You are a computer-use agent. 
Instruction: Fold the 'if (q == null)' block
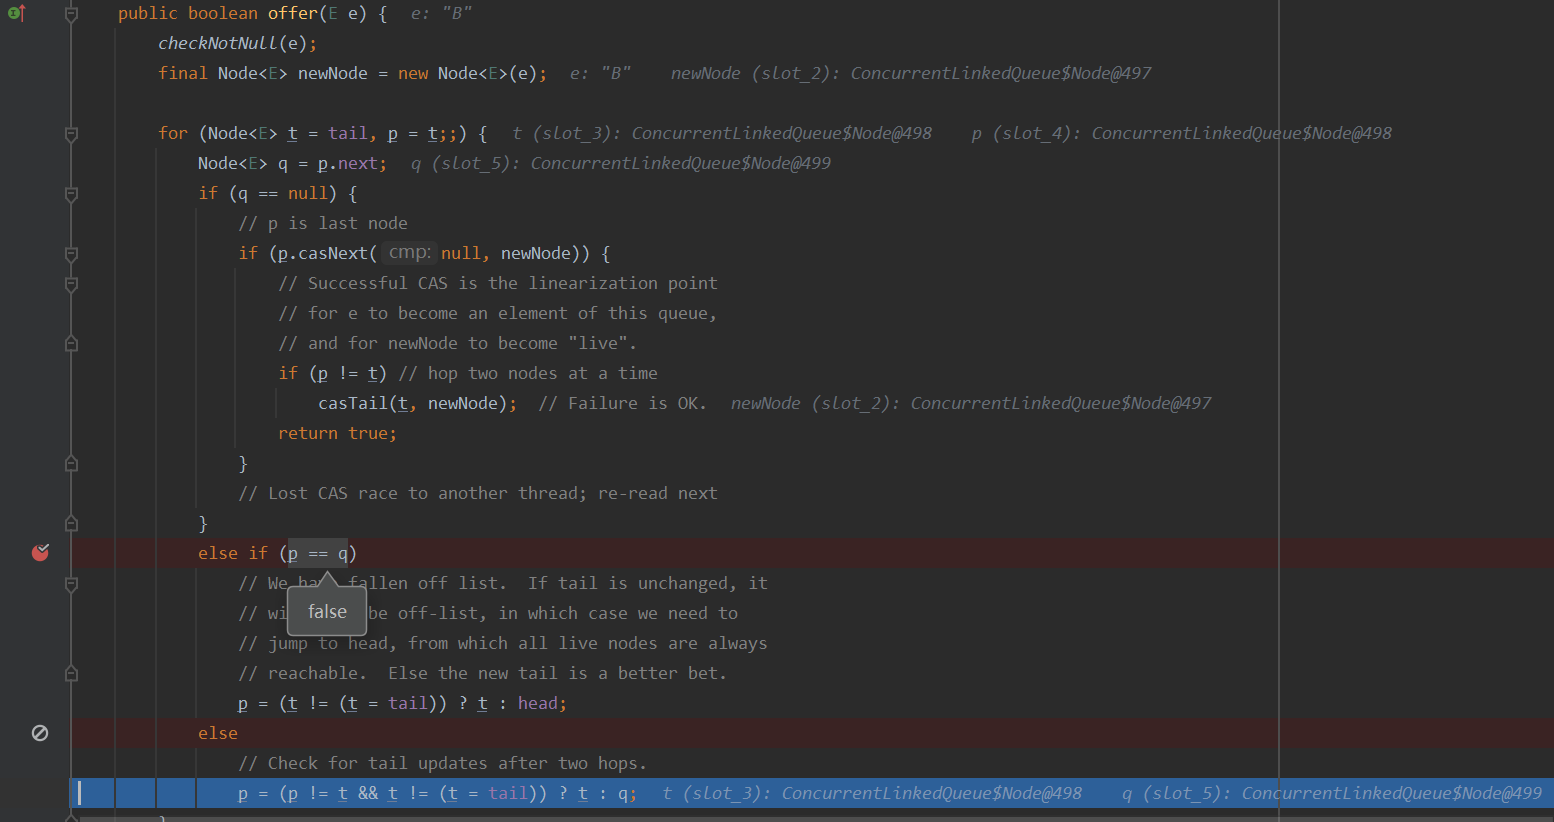point(71,194)
